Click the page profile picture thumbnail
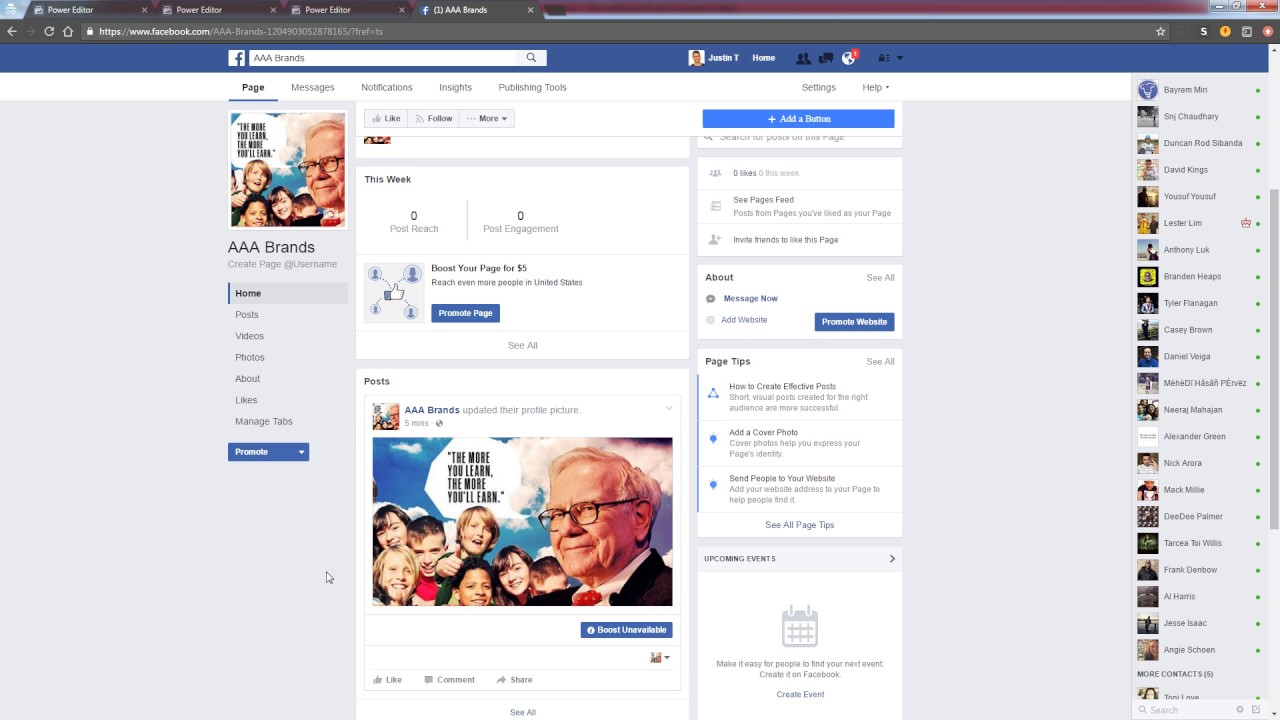Screen dimensions: 1280x720 pos(288,169)
